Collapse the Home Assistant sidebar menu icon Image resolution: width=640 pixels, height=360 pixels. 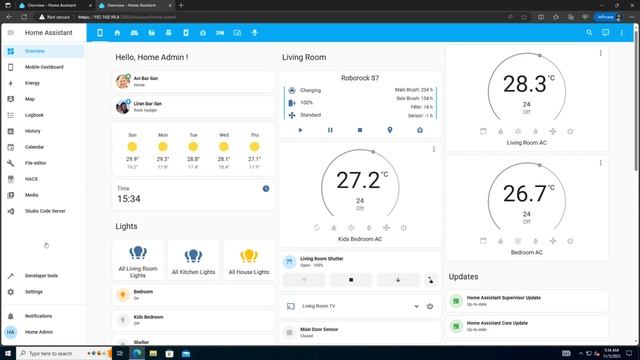[11, 33]
